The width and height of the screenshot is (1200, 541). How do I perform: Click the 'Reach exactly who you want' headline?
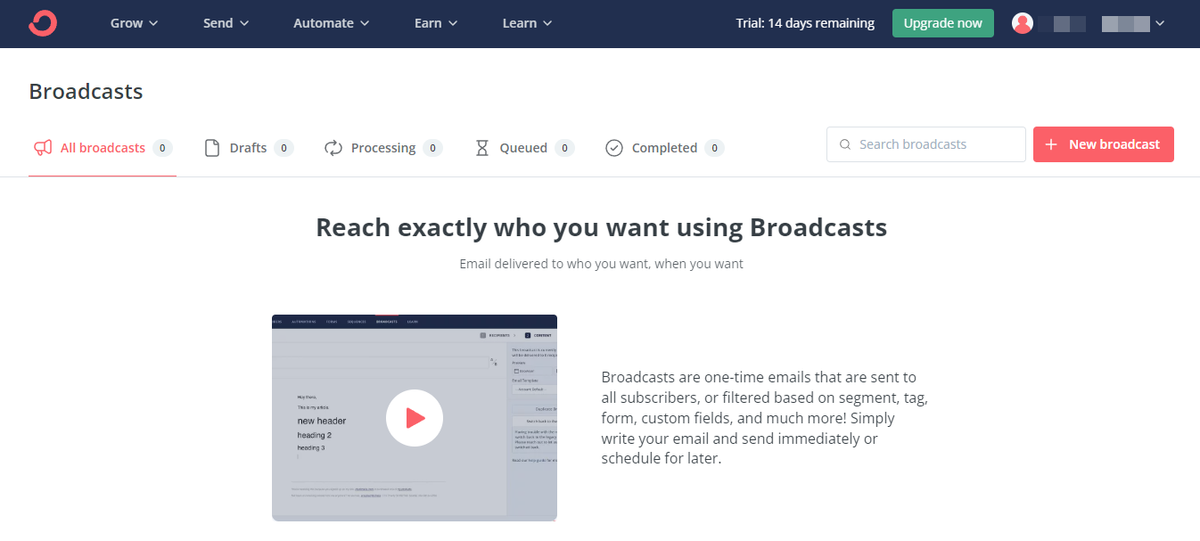[x=601, y=228]
